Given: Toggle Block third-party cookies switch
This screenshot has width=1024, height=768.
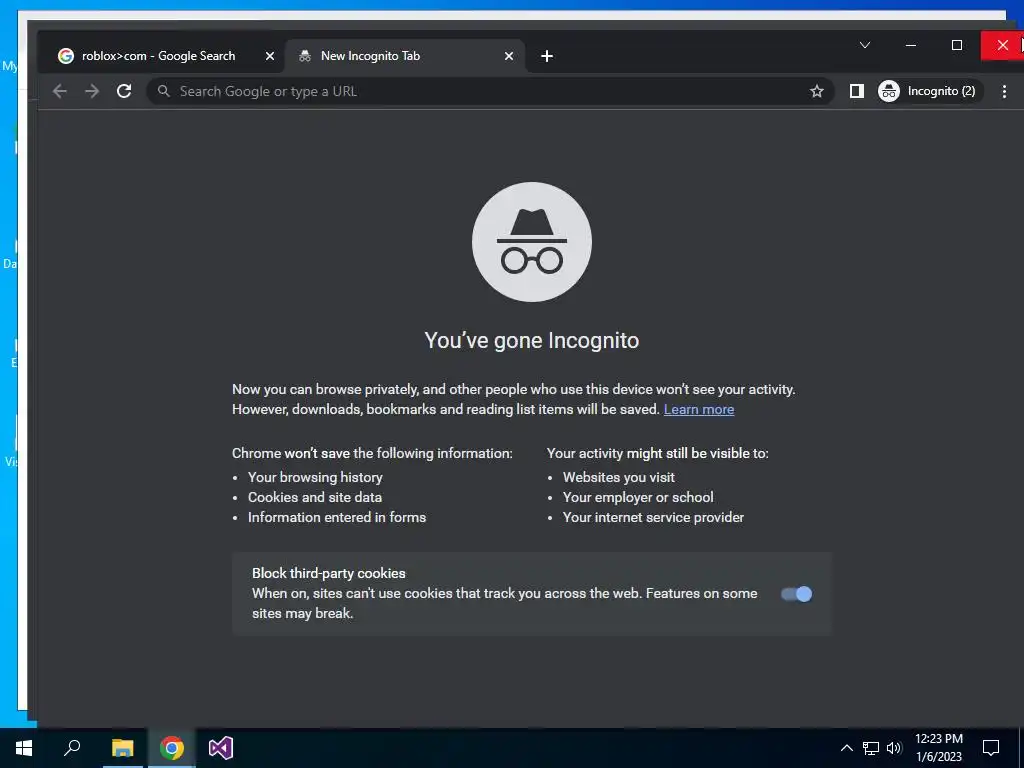Looking at the screenshot, I should coord(796,594).
